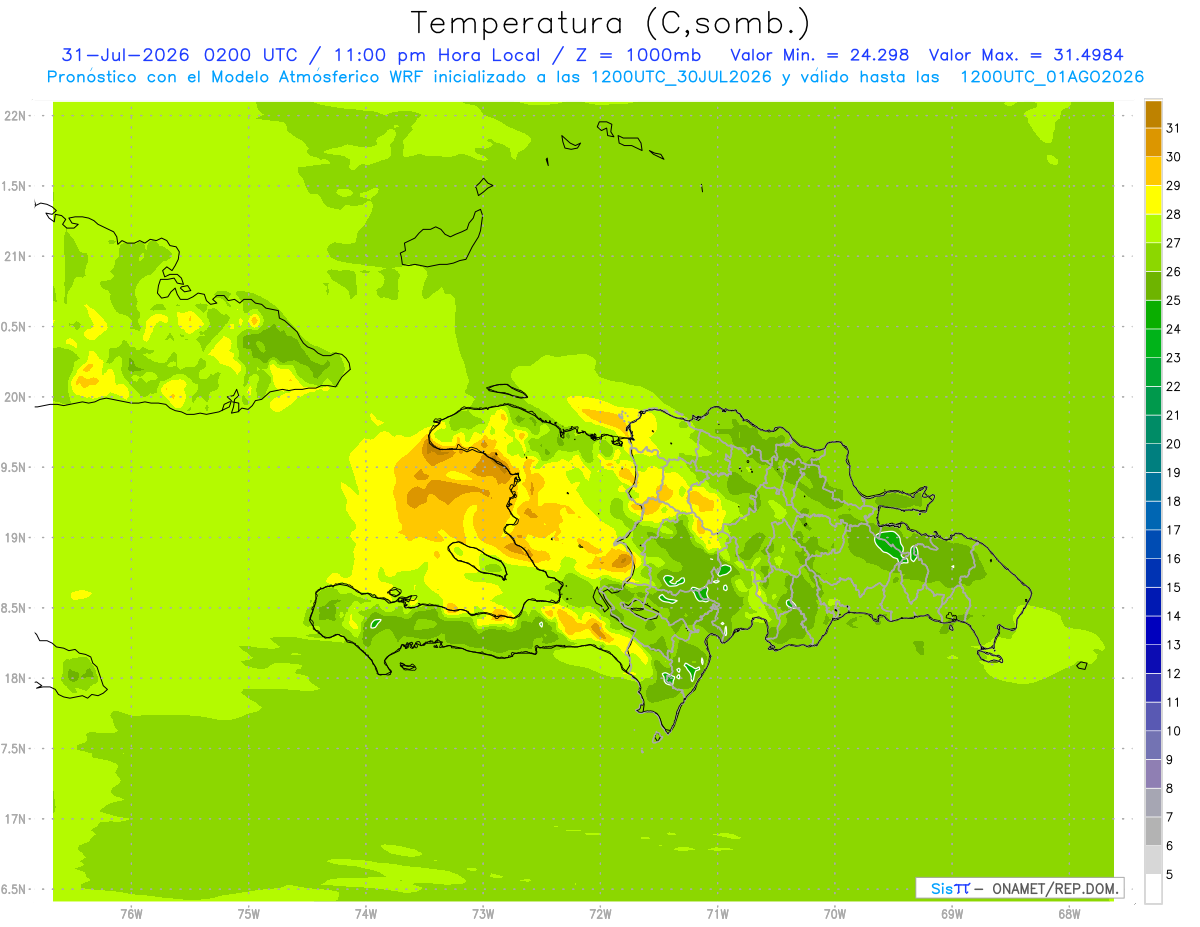Screen dimensions: 1200x927
Task: Click the longitude axis label "76W"
Action: point(131,914)
